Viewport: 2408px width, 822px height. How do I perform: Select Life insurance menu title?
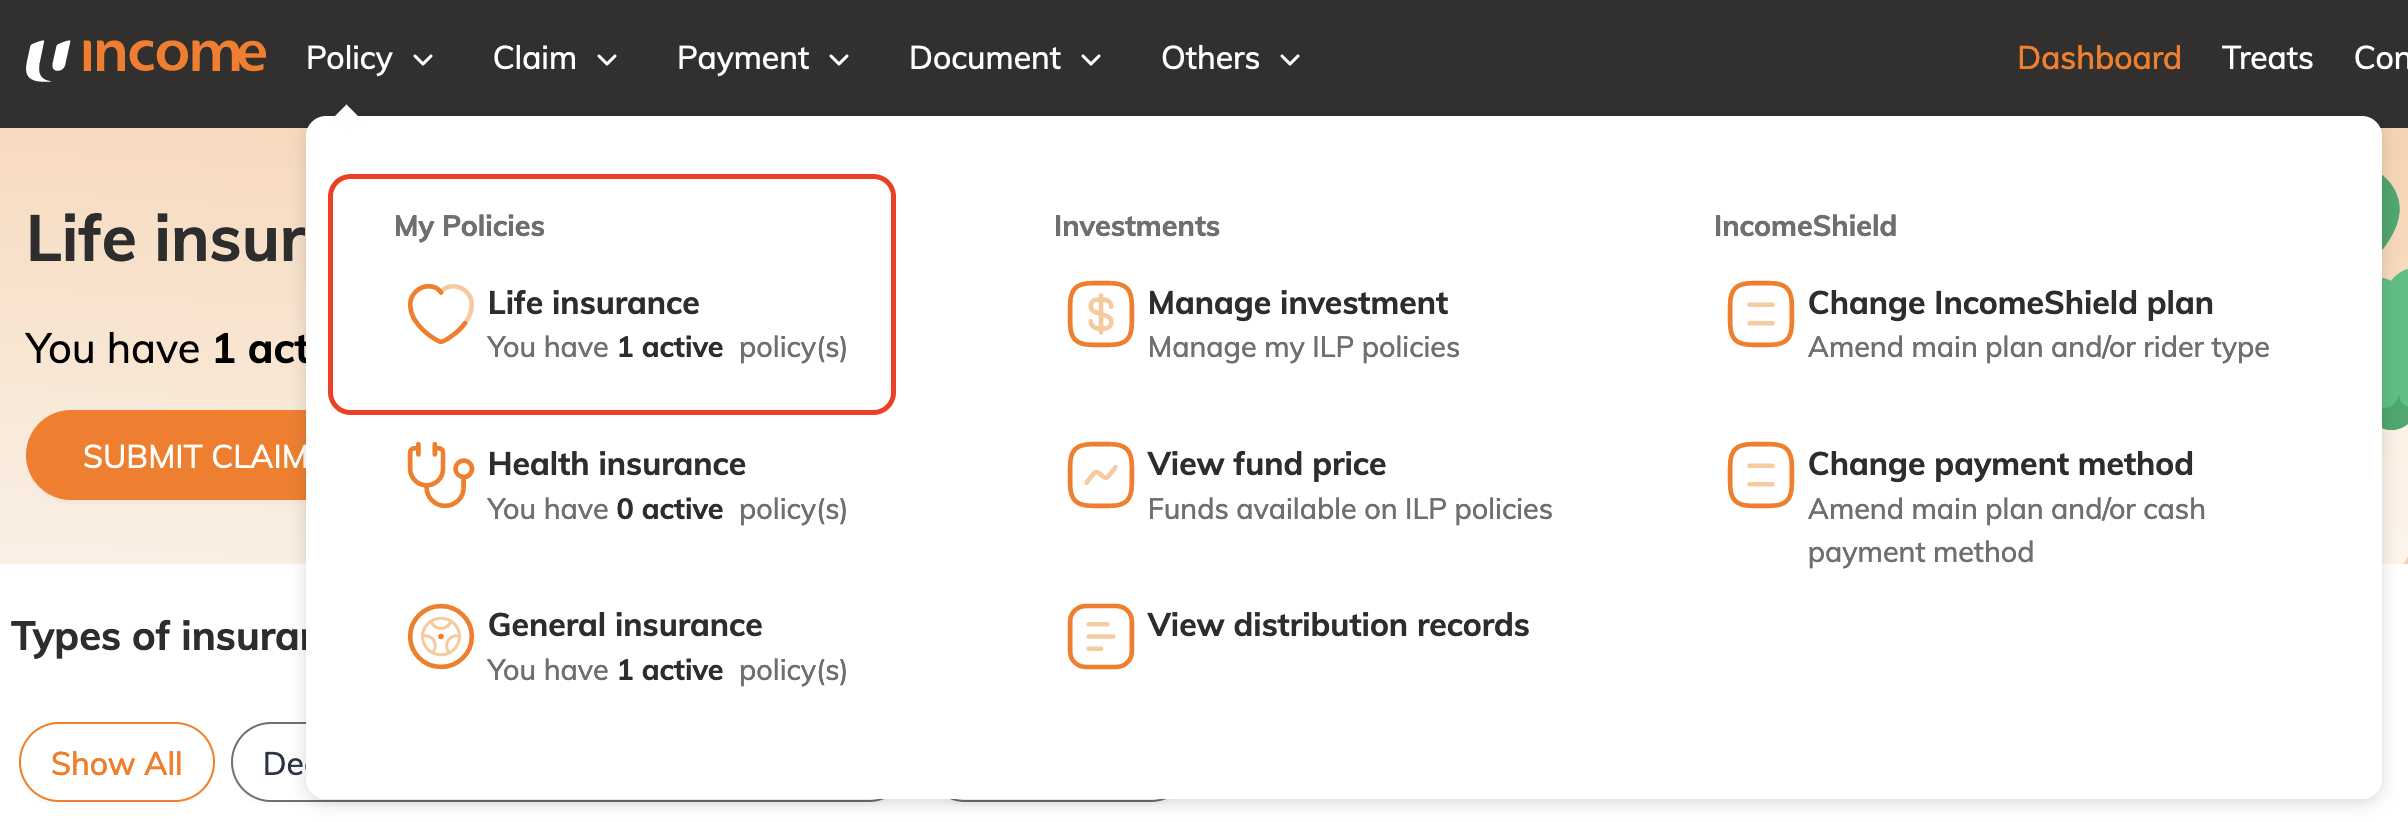click(x=594, y=303)
